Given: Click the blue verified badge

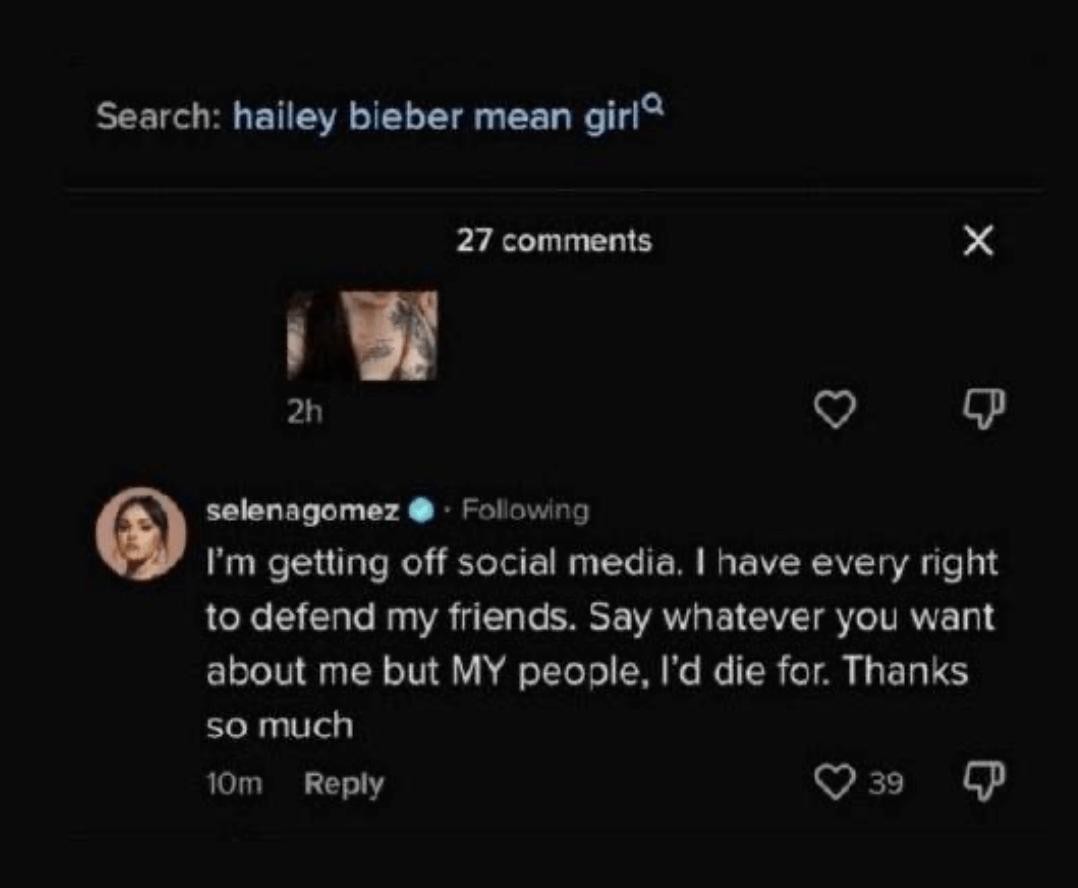Looking at the screenshot, I should (421, 512).
